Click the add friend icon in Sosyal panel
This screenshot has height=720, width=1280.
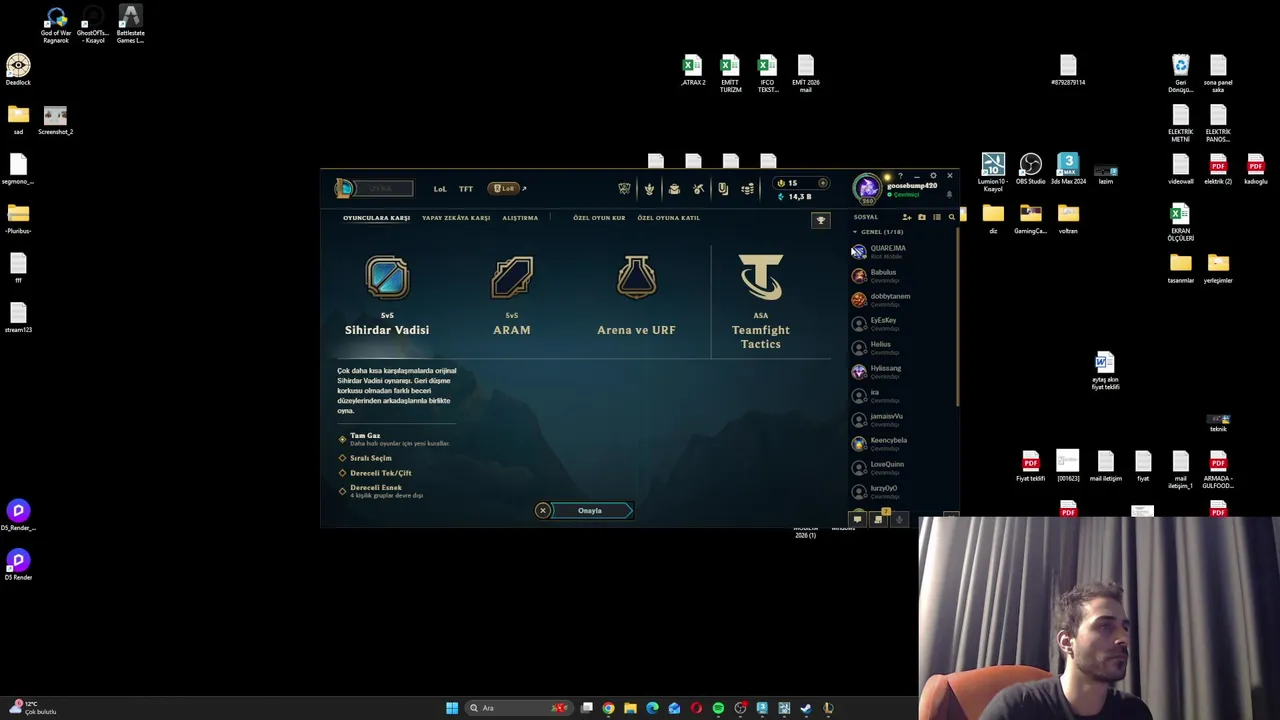907,217
